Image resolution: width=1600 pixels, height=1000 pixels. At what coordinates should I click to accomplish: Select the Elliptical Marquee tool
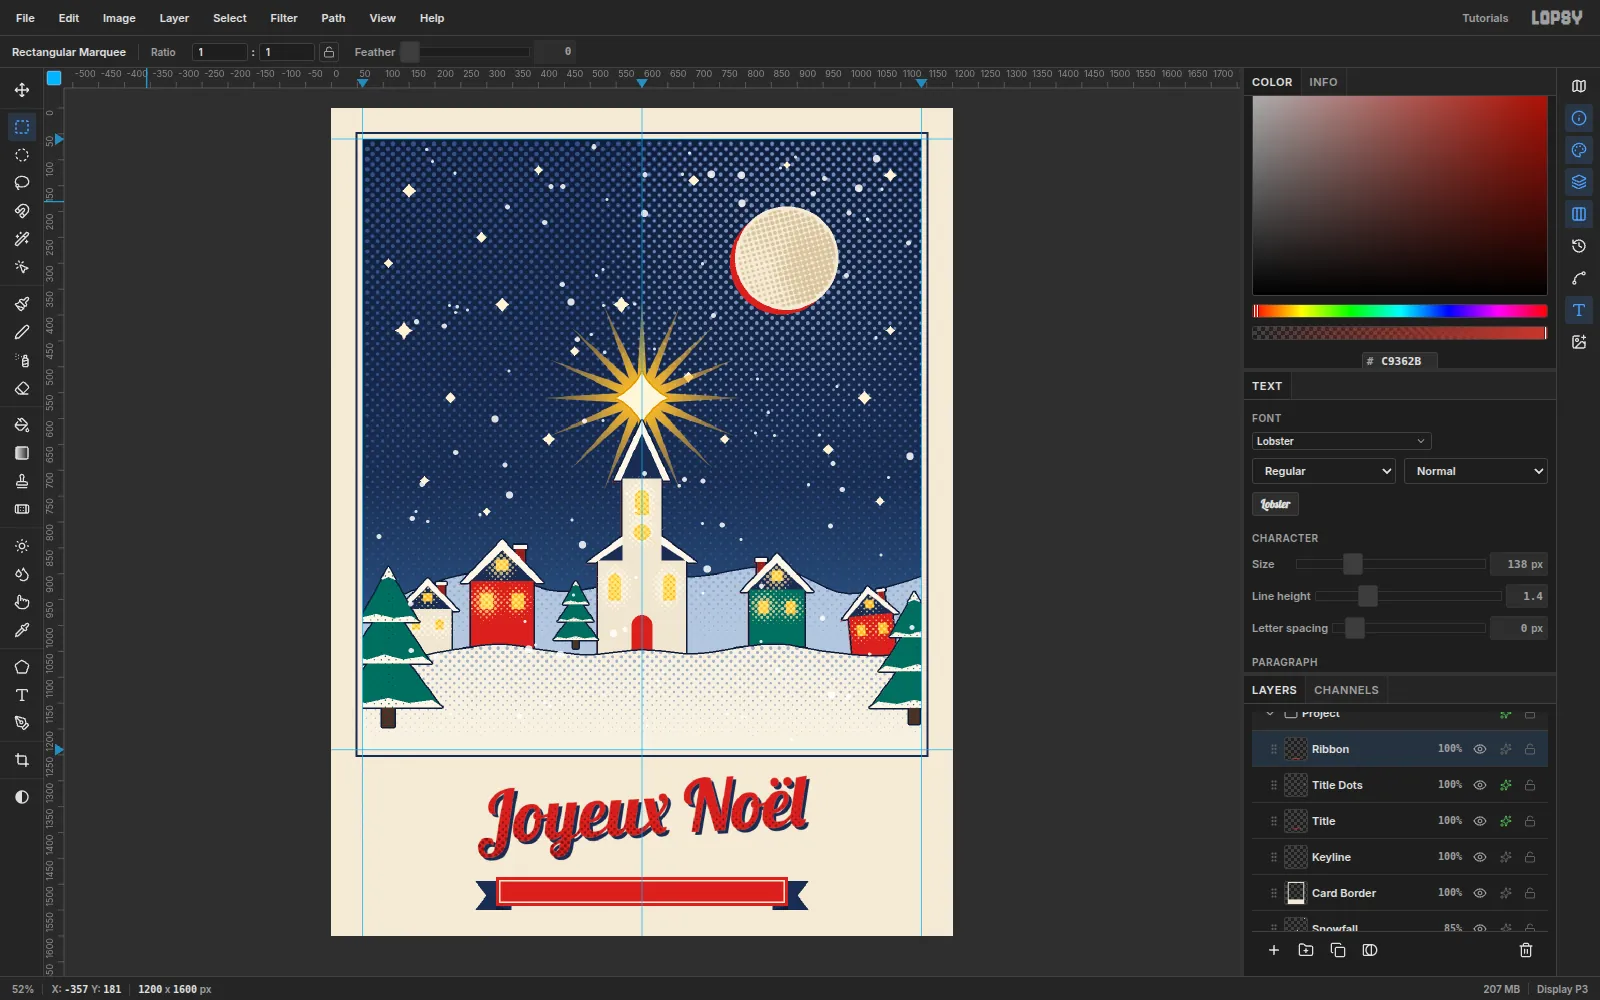(x=22, y=155)
